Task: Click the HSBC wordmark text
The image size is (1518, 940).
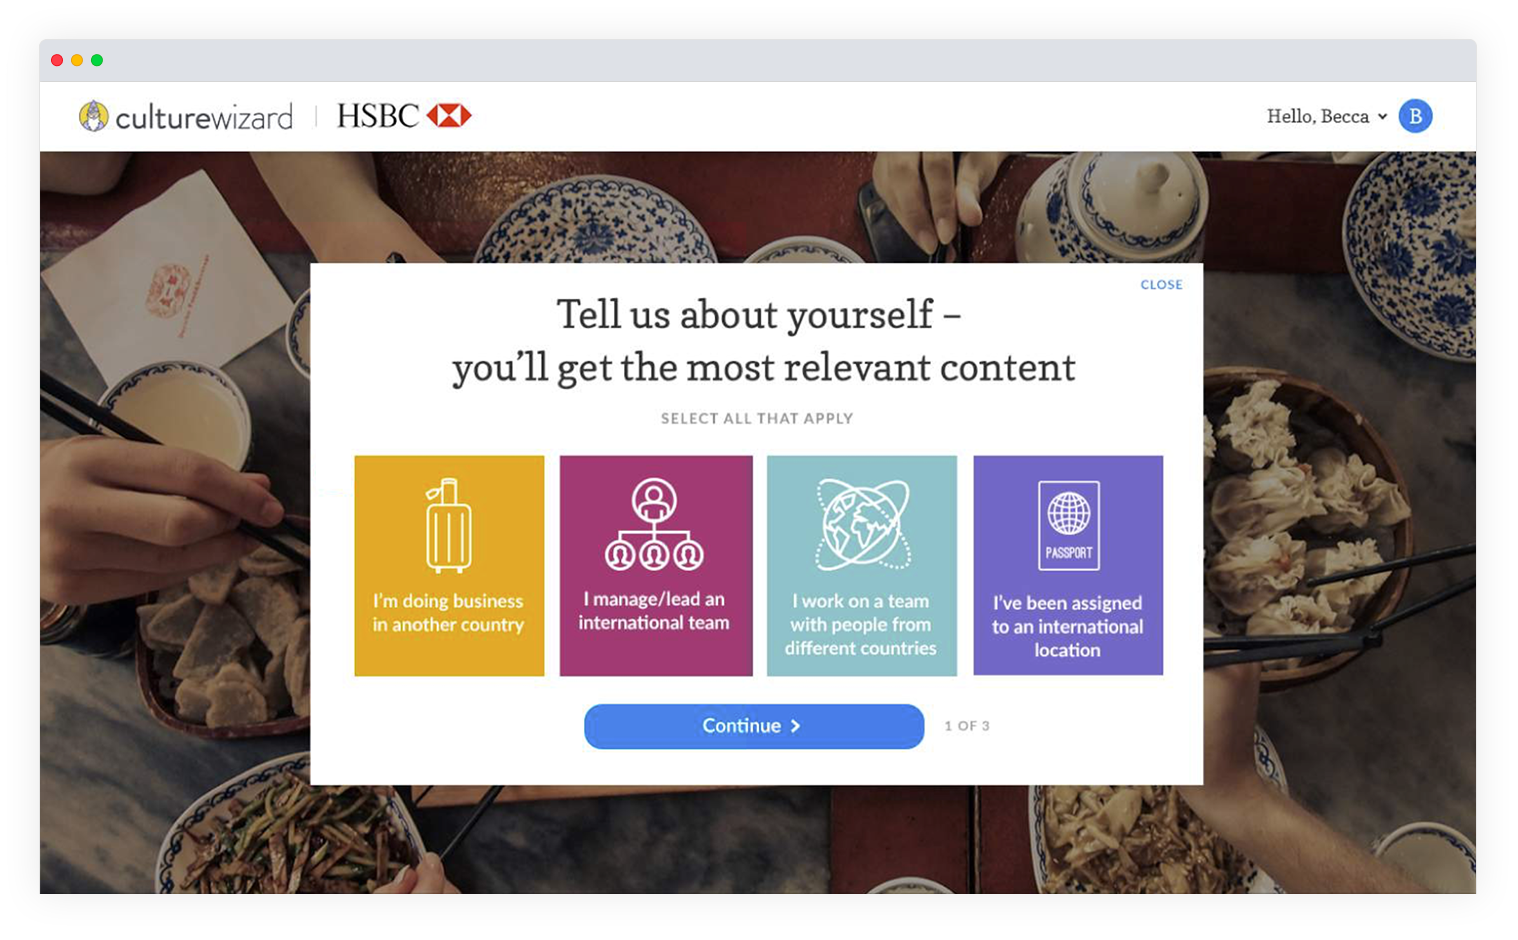Action: (377, 116)
